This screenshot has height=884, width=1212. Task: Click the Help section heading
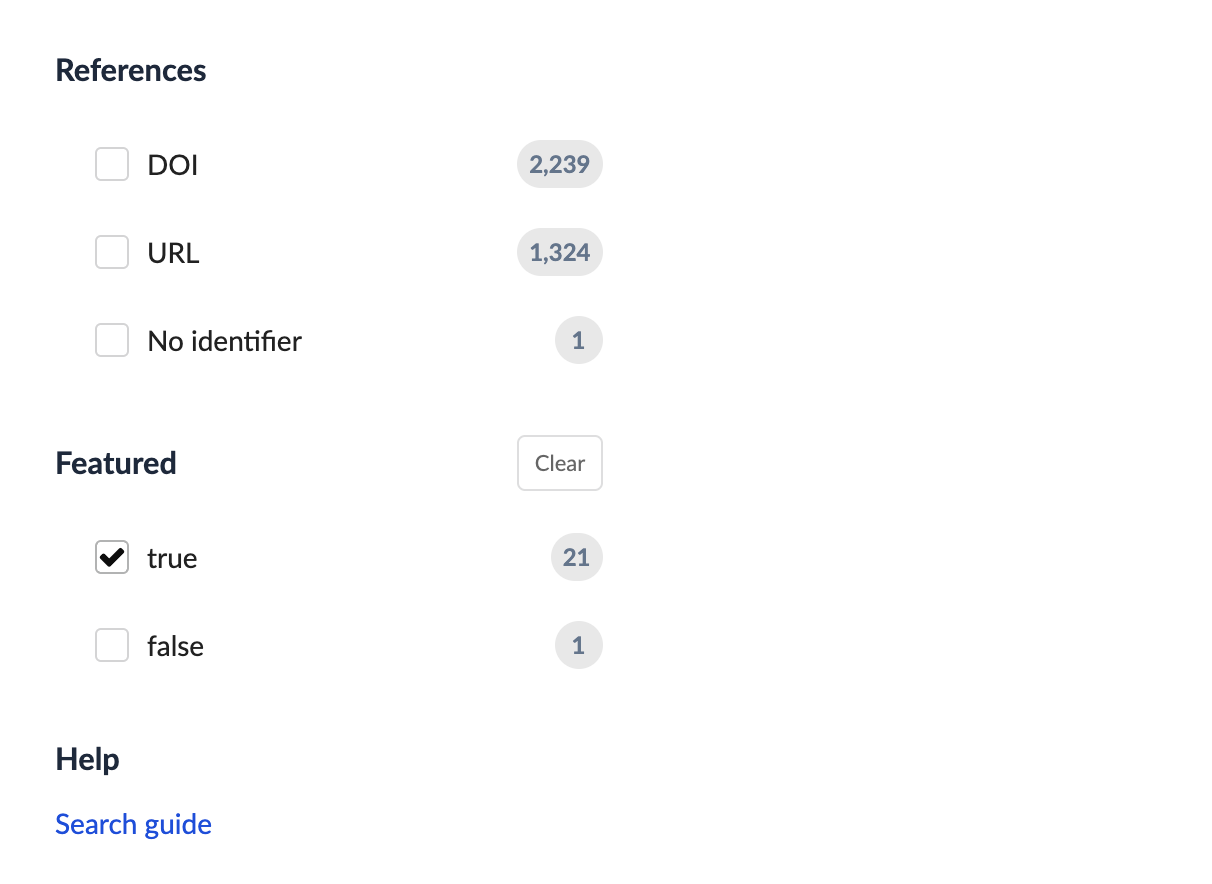(87, 759)
